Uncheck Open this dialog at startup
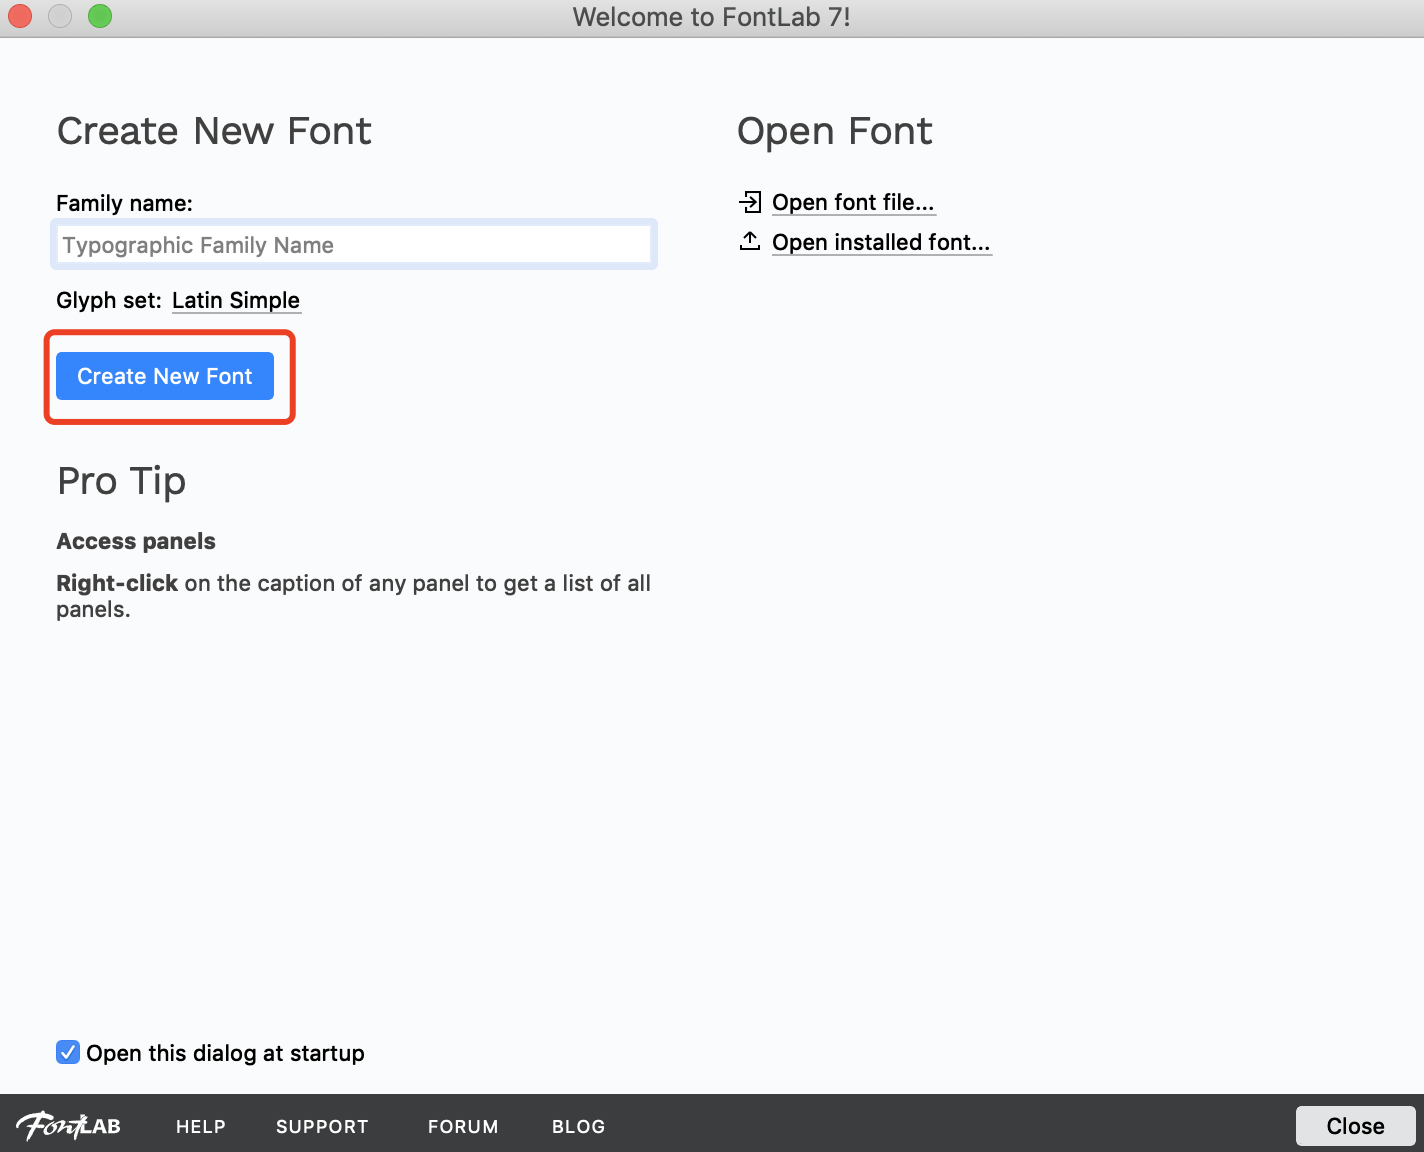The width and height of the screenshot is (1424, 1152). [68, 1052]
